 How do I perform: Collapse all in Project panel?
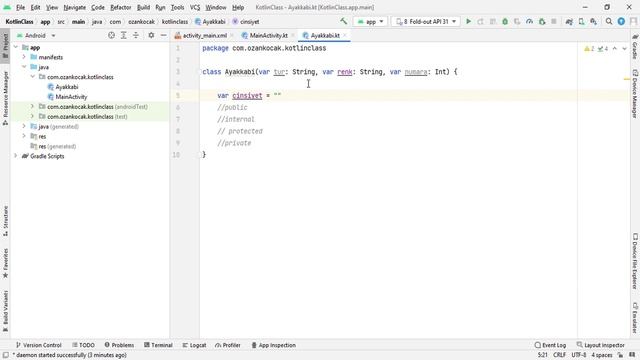coord(136,36)
